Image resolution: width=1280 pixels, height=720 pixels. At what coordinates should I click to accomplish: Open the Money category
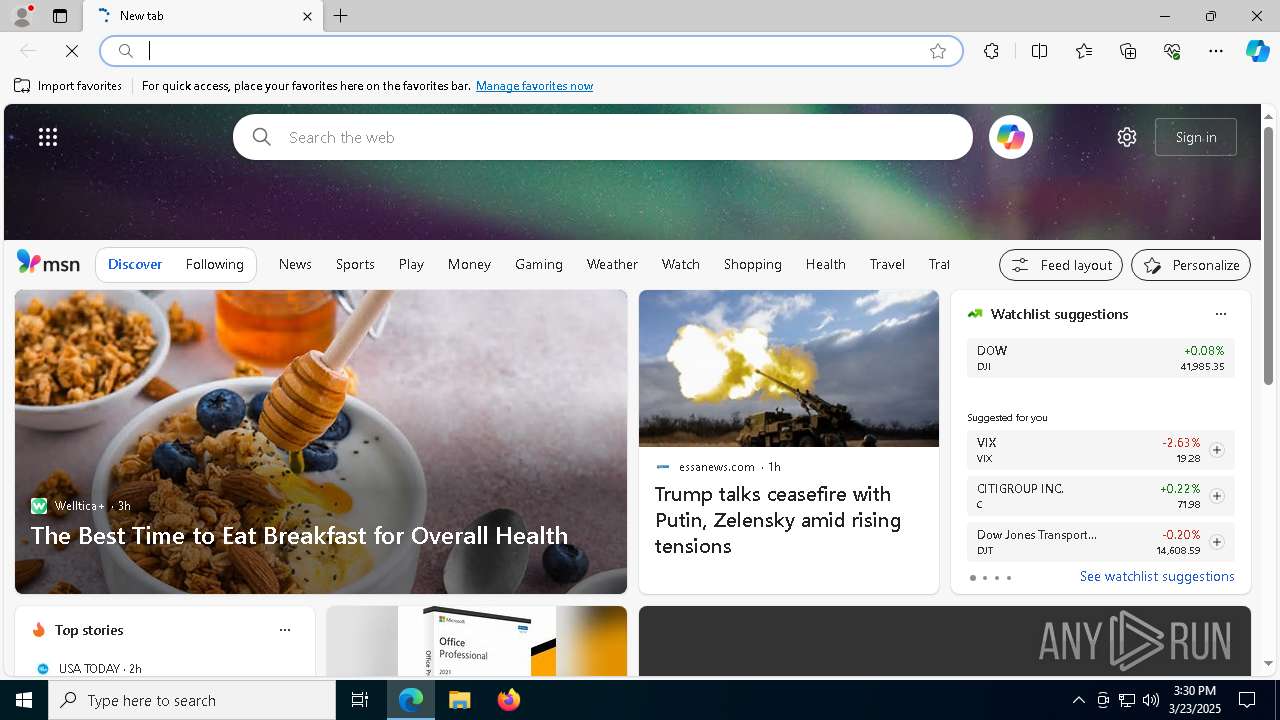click(469, 264)
